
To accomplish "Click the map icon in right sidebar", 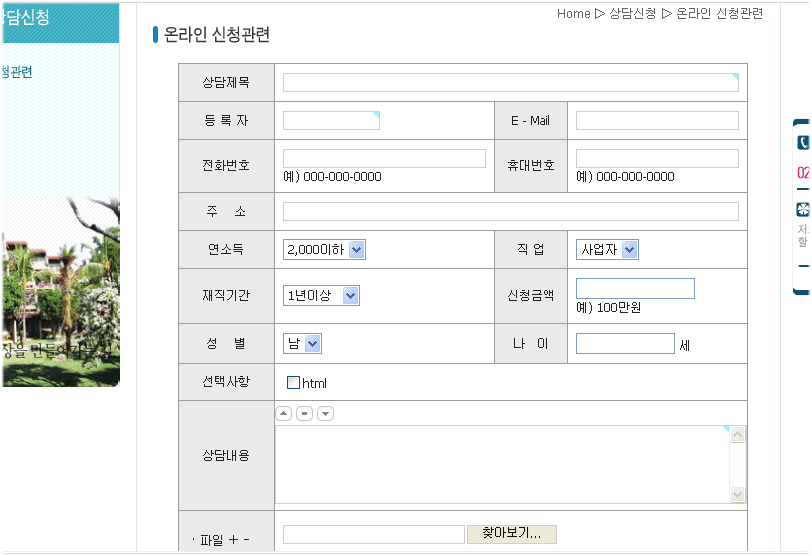I will 803,210.
